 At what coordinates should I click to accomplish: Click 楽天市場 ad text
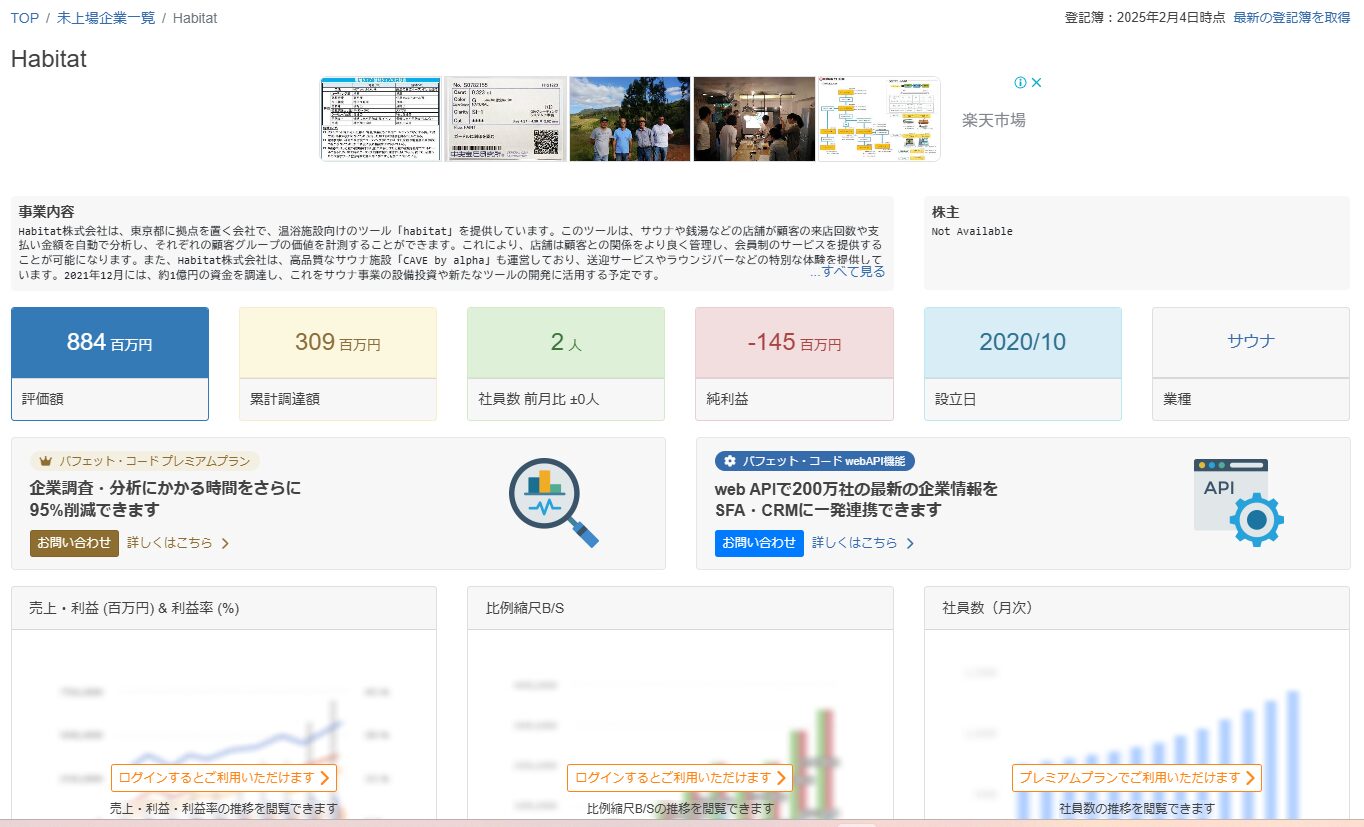tap(993, 120)
